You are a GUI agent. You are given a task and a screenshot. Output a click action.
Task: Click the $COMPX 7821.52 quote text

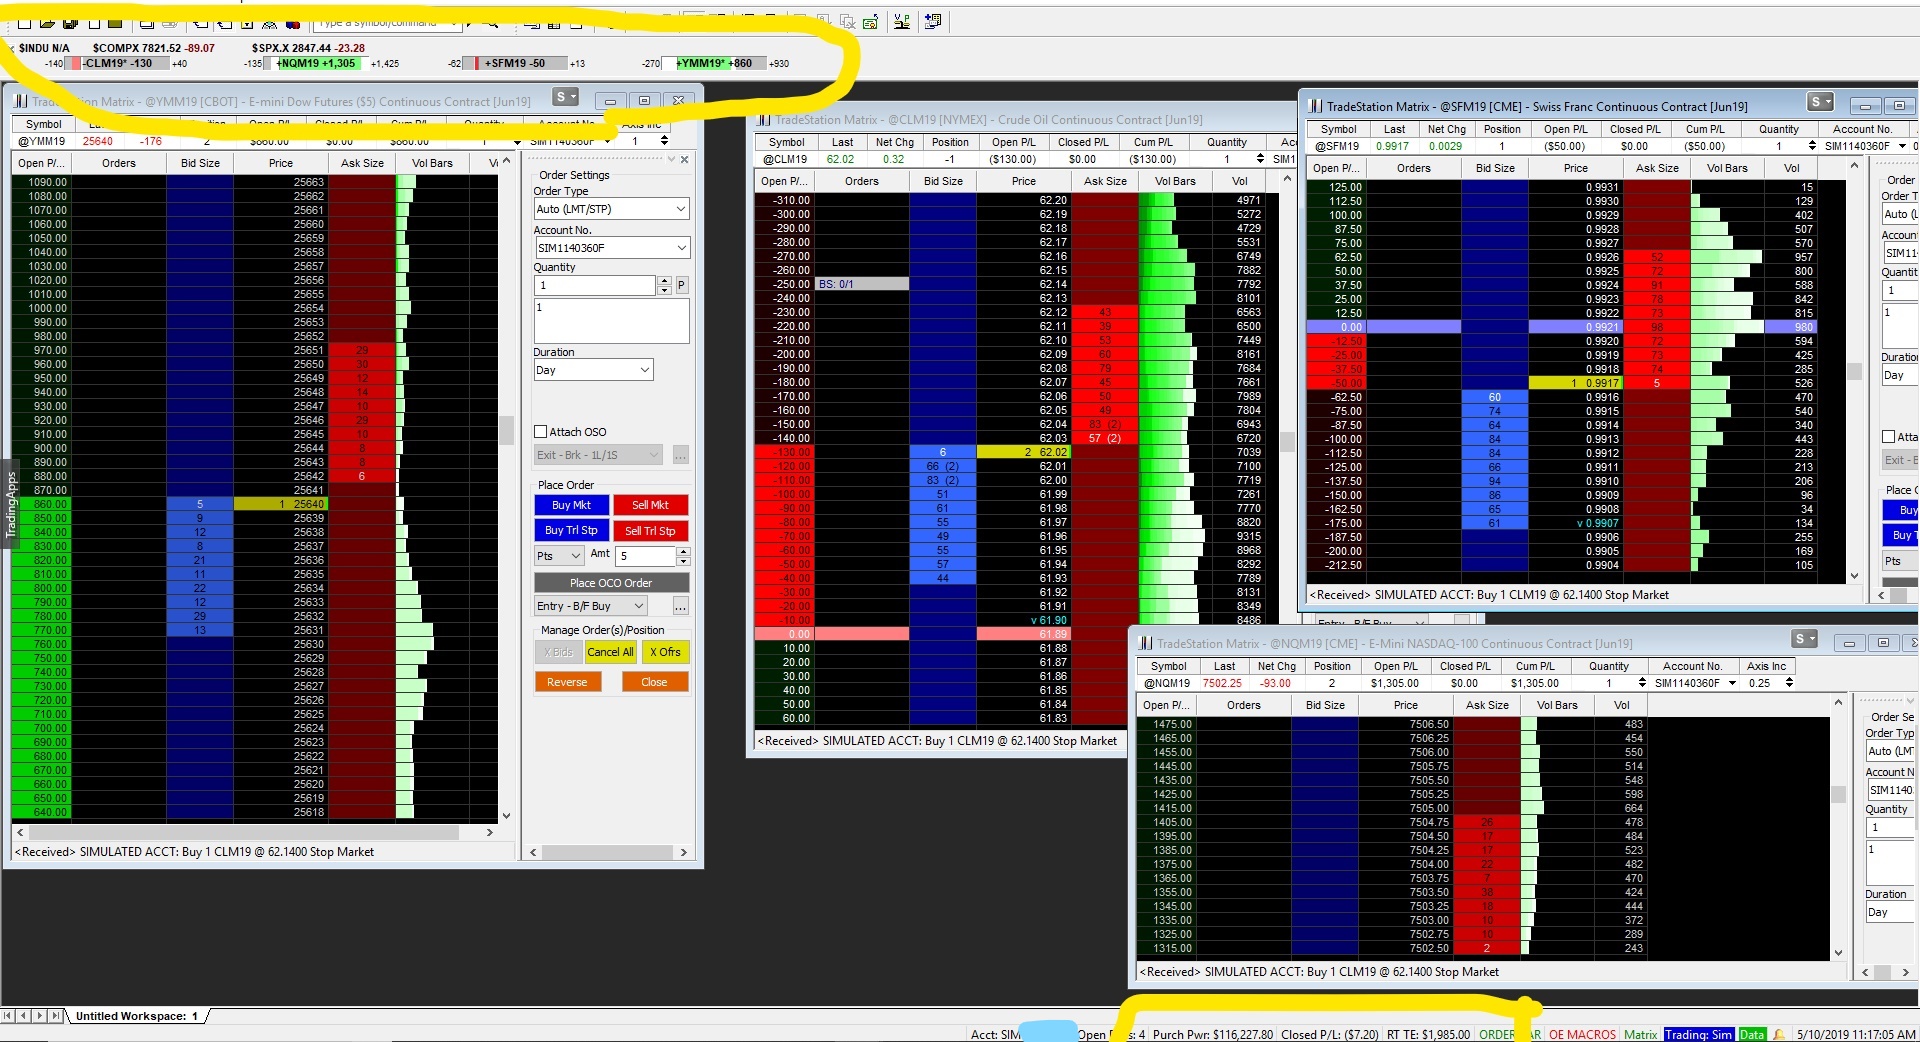[153, 48]
